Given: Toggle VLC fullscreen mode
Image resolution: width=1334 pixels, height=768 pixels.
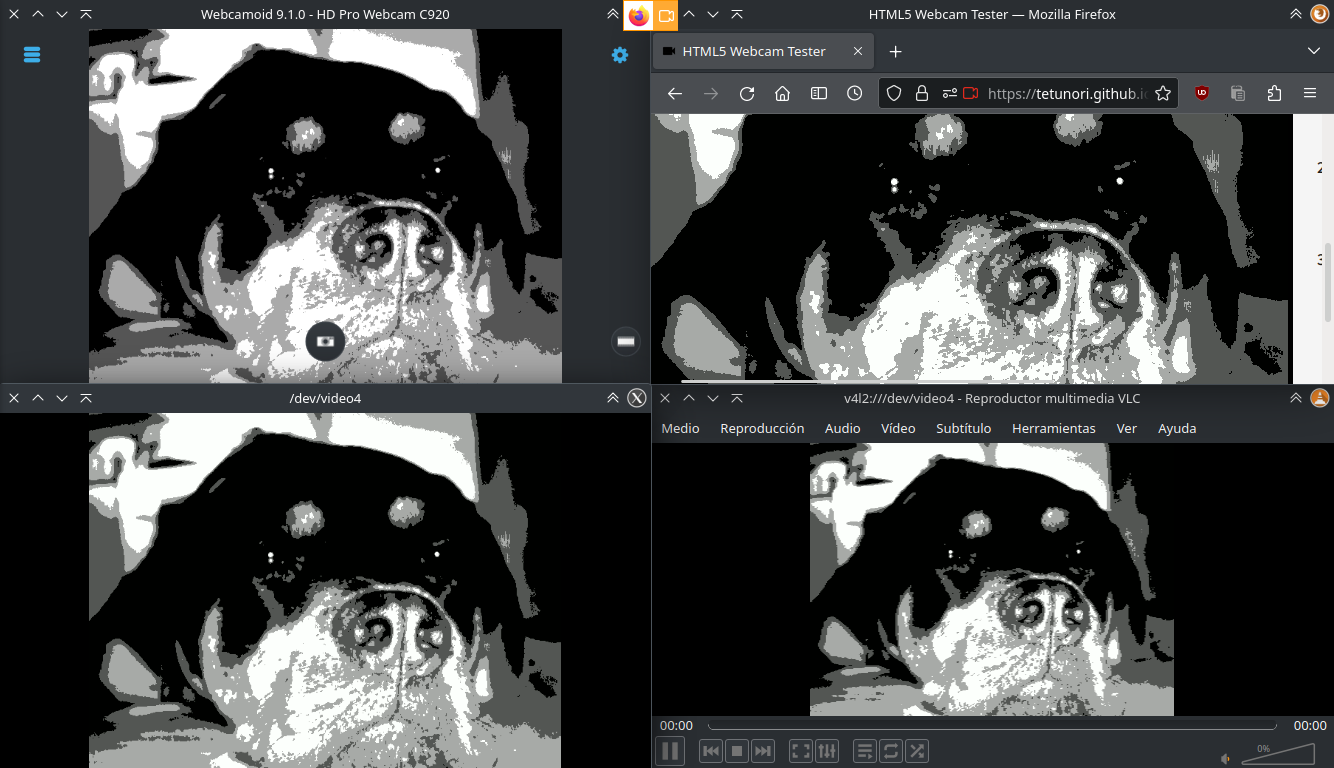Looking at the screenshot, I should coord(801,750).
